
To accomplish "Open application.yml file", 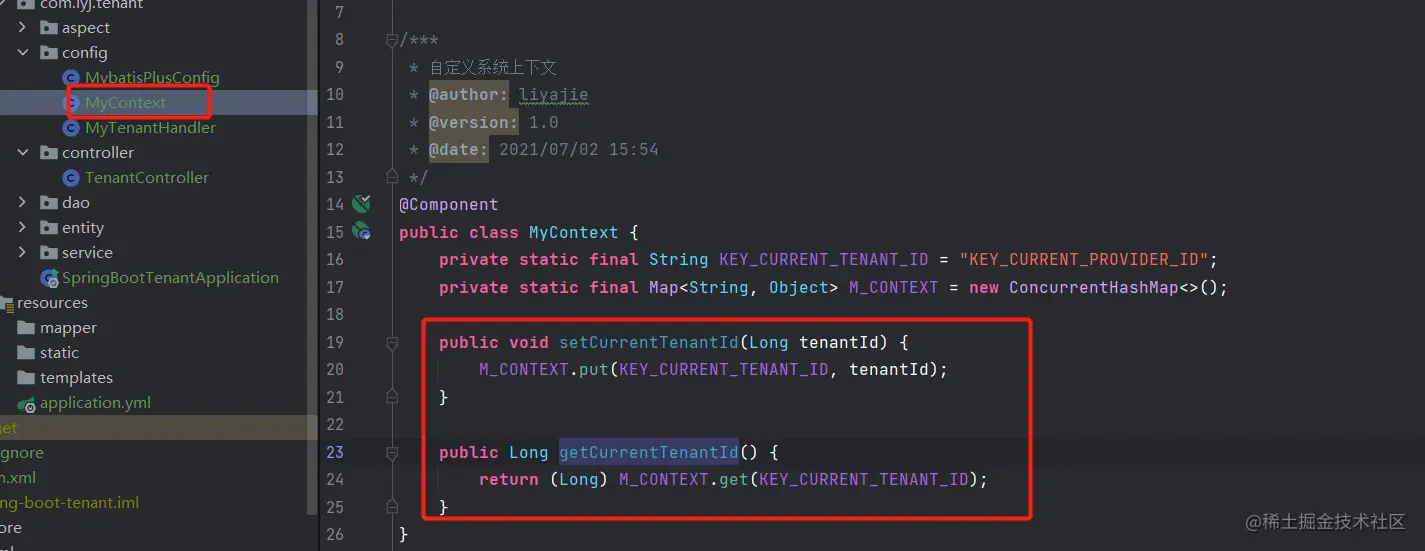I will [x=95, y=403].
